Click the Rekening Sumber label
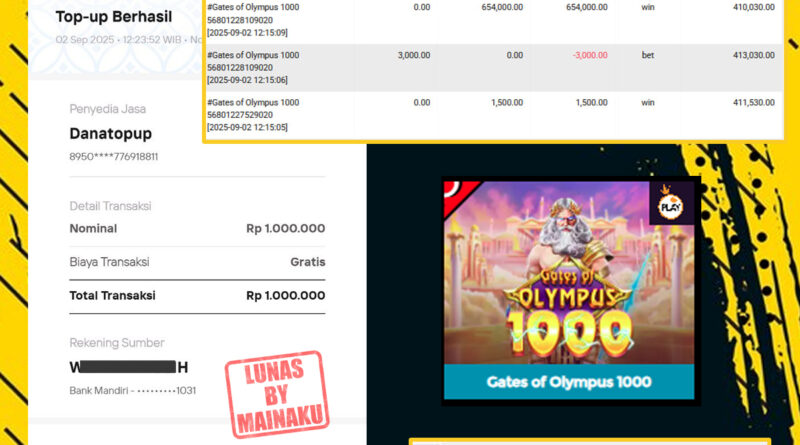 117,343
